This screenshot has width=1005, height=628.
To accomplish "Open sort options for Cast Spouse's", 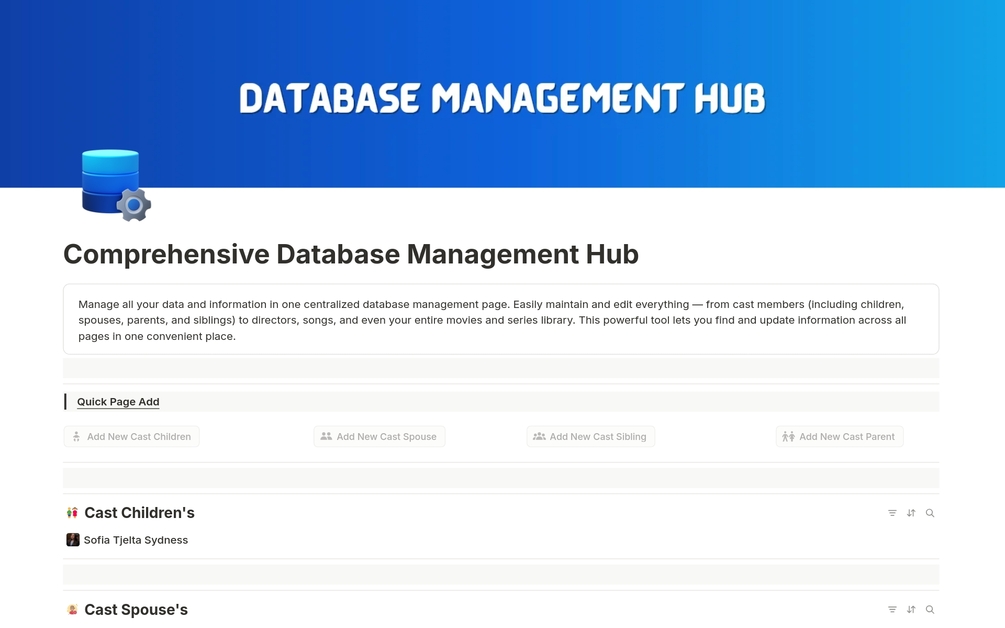I will 911,609.
